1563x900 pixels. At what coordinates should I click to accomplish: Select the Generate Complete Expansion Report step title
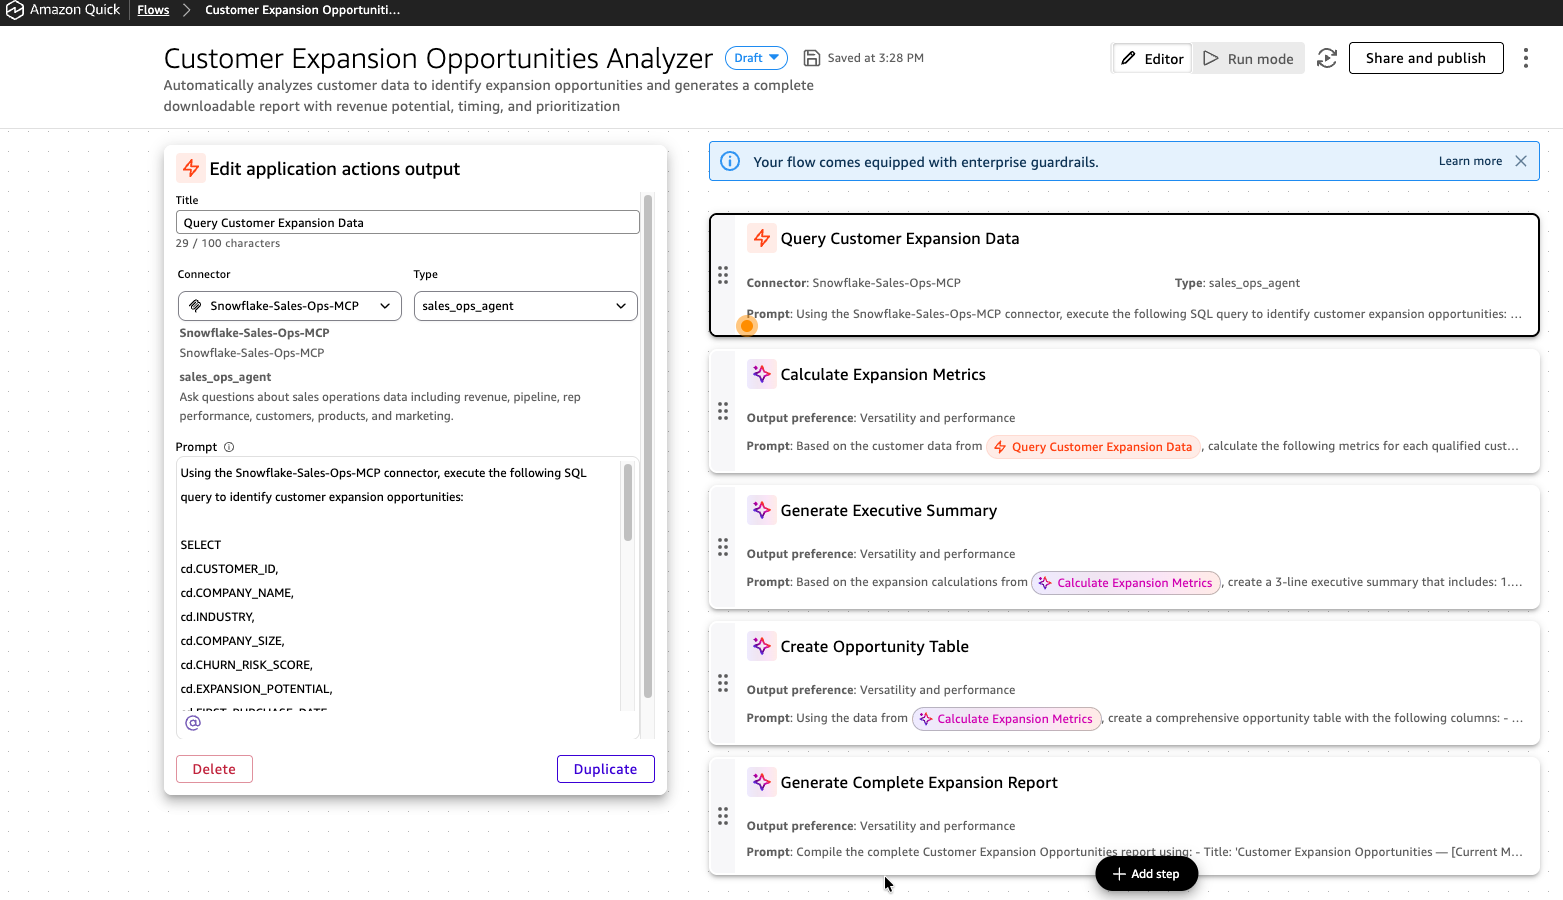pyautogui.click(x=919, y=782)
